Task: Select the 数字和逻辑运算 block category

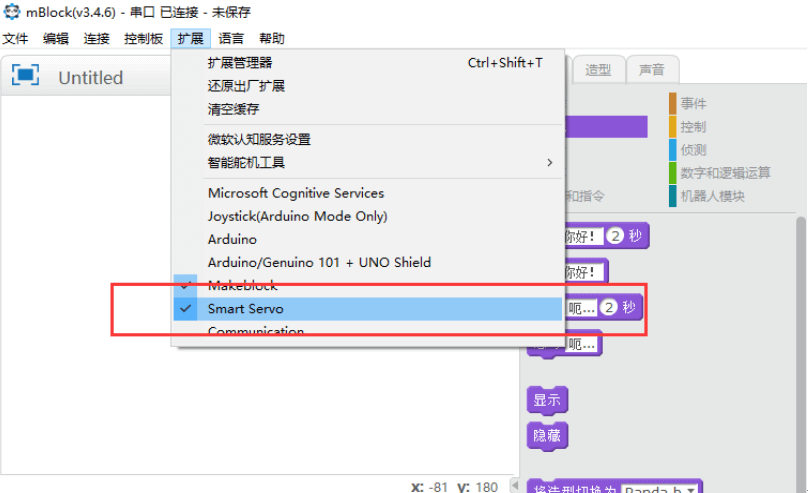Action: (x=725, y=173)
